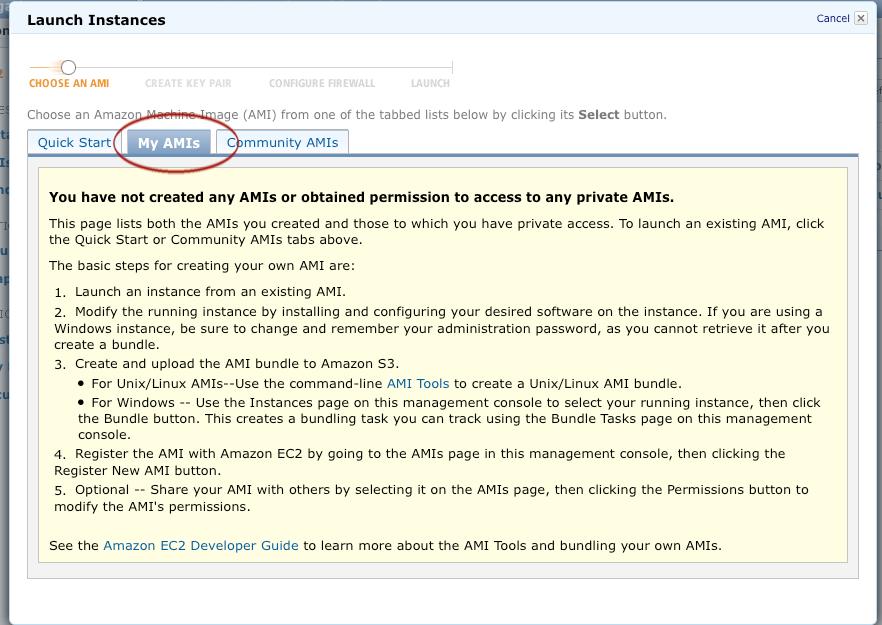Click the Cancel link in dialog header

(832, 18)
